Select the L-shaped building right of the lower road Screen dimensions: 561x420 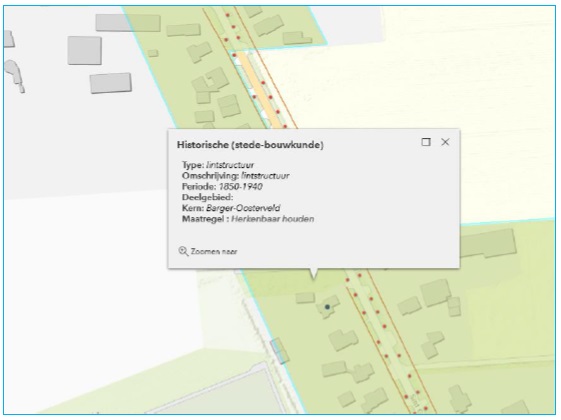[x=432, y=344]
